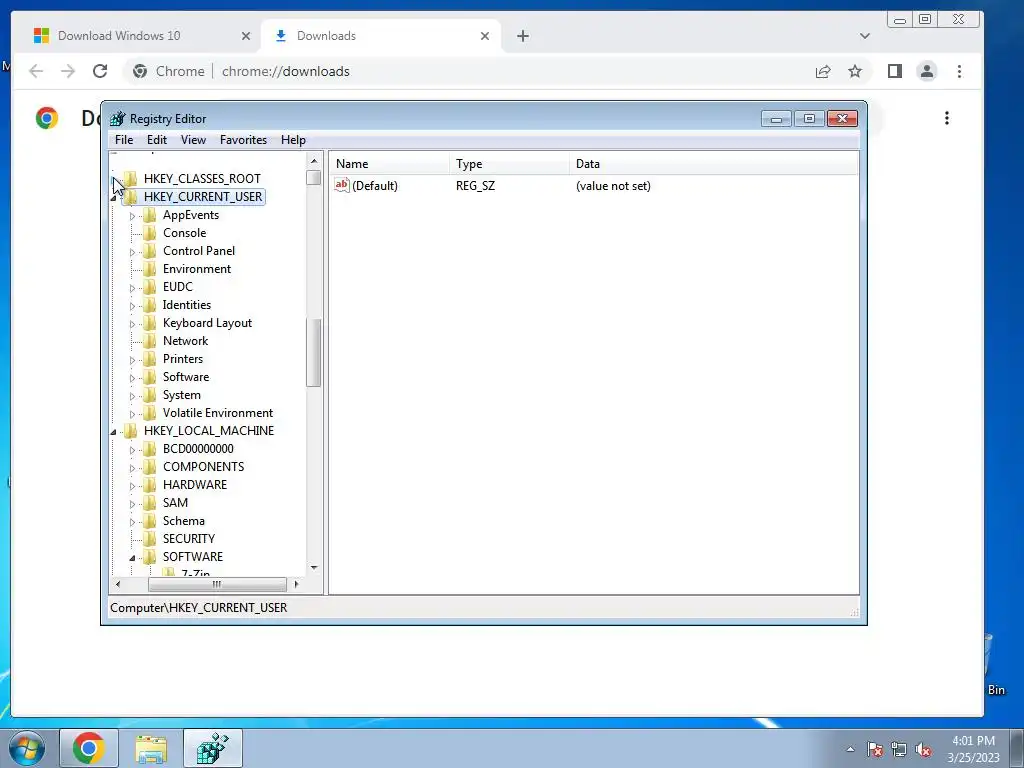The width and height of the screenshot is (1024, 768).
Task: Expand the HARDWARE key
Action: pyautogui.click(x=132, y=485)
